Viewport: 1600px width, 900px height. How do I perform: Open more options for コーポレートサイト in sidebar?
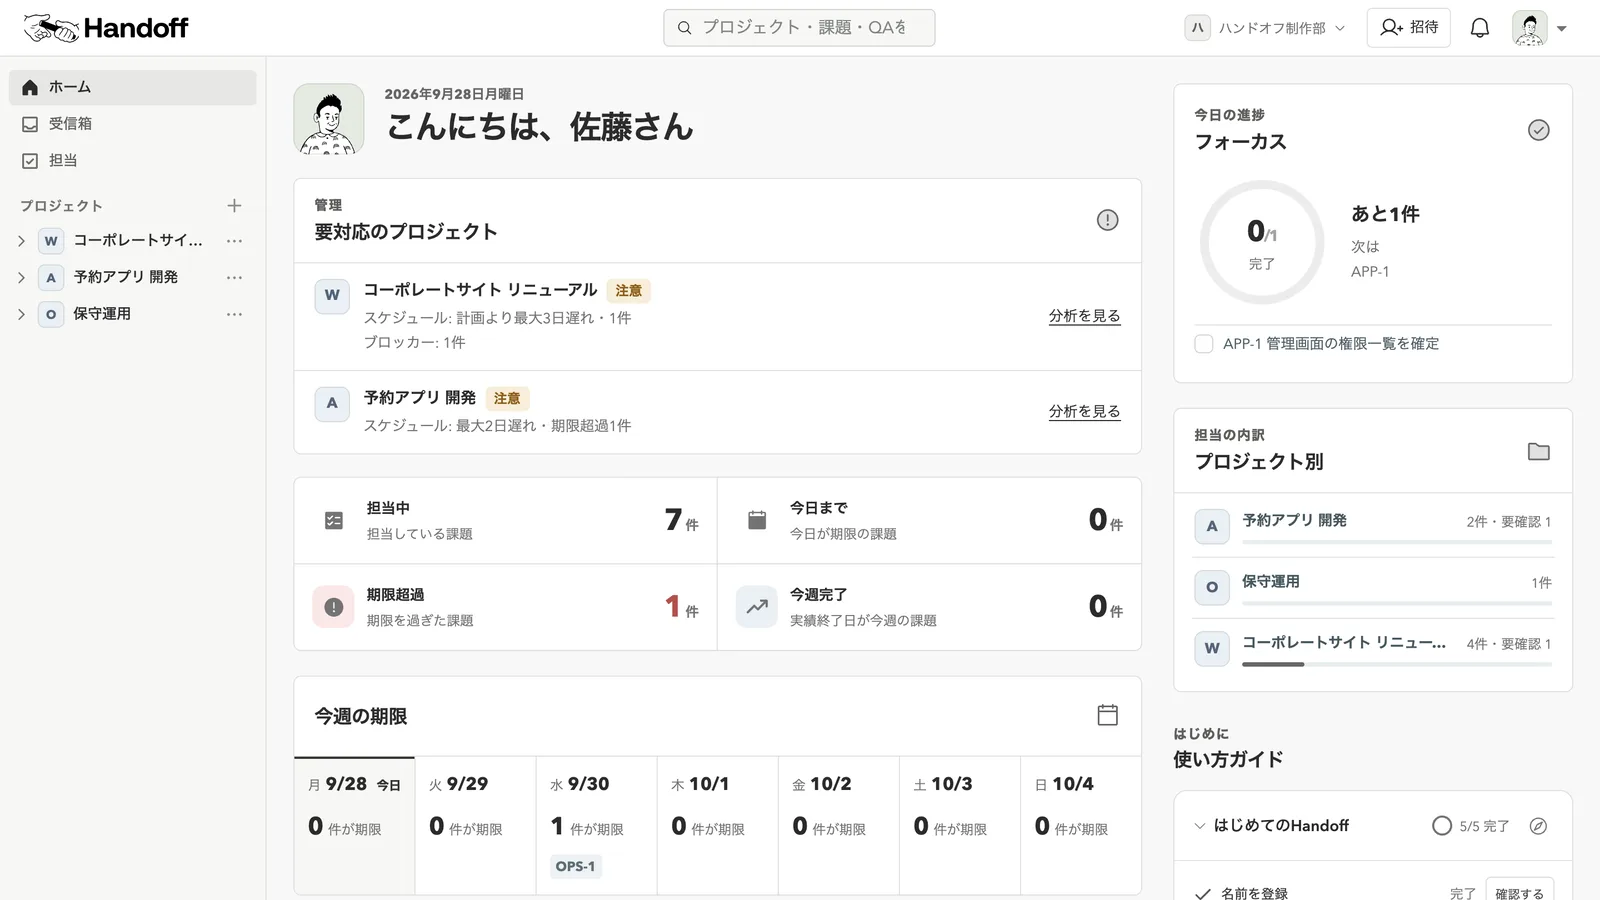pos(234,241)
